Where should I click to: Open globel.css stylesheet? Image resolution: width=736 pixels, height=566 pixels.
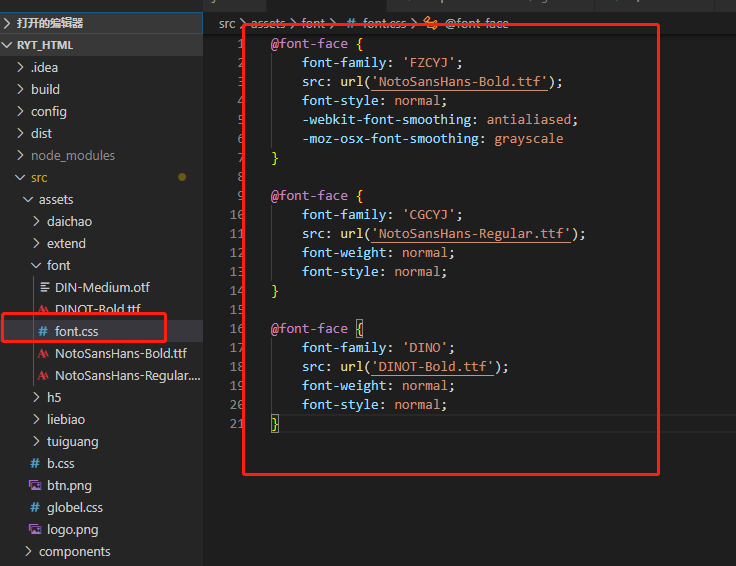75,507
